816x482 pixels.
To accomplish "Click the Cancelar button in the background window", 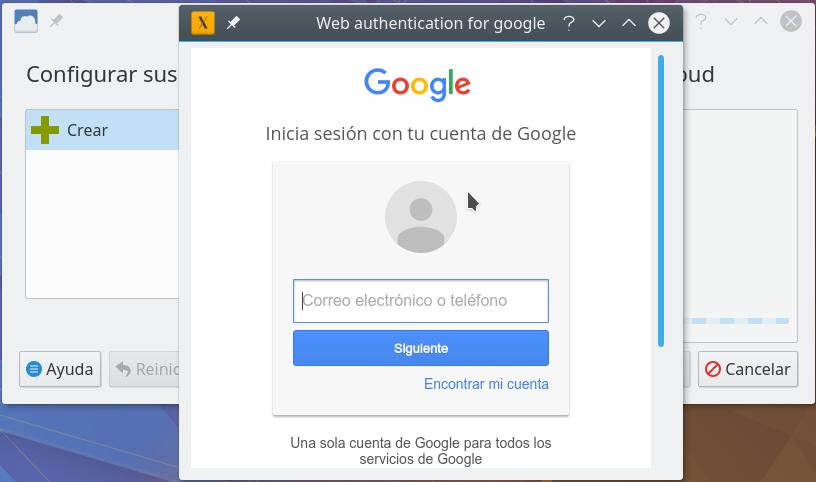I will [748, 369].
